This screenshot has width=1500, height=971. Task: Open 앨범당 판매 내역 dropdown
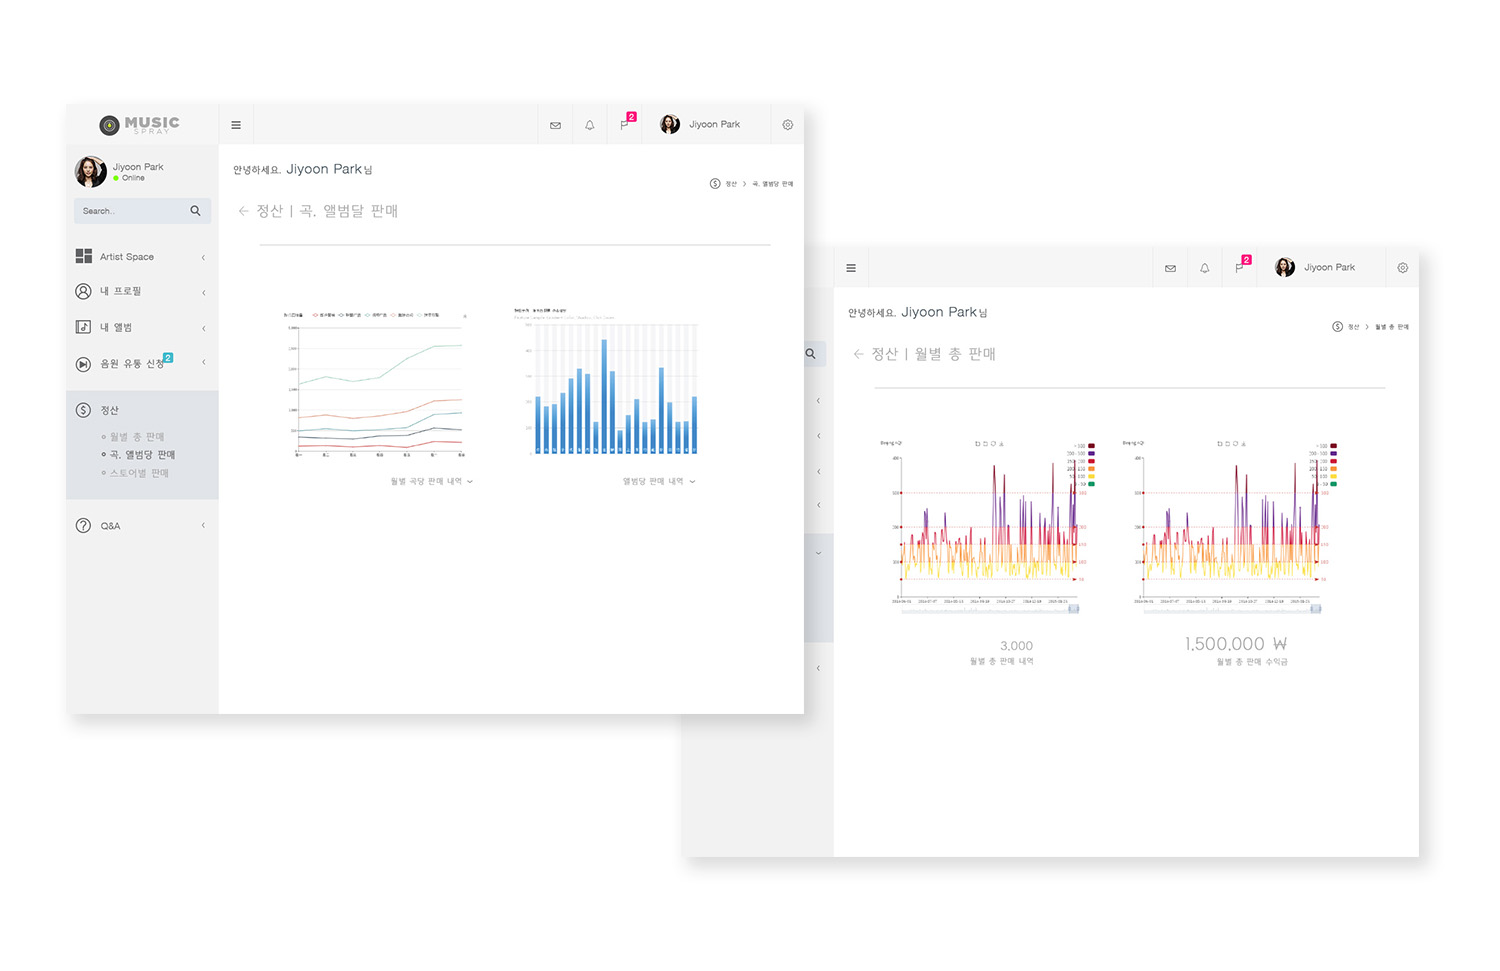[659, 481]
